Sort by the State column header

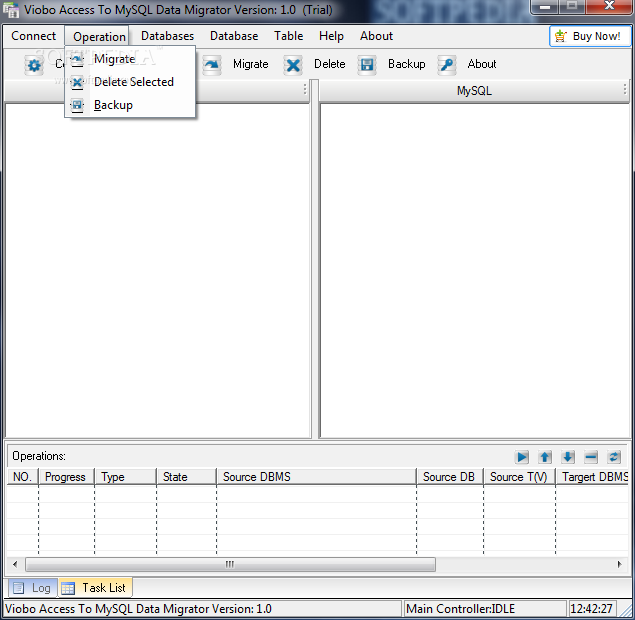click(186, 477)
